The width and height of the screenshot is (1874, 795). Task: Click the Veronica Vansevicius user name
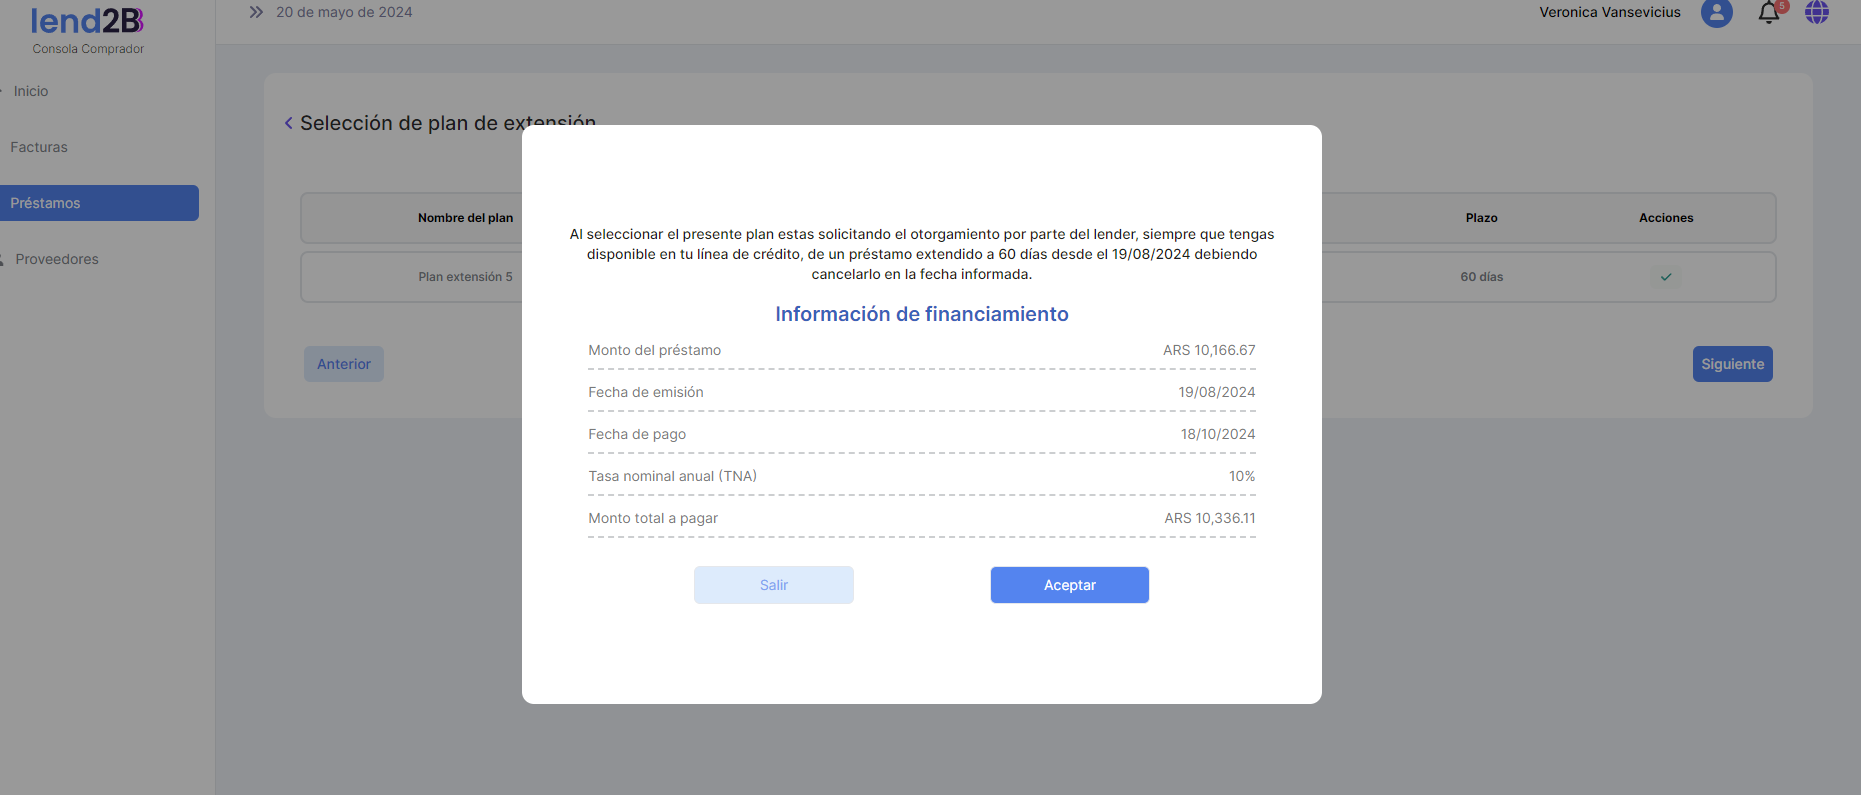(1609, 13)
